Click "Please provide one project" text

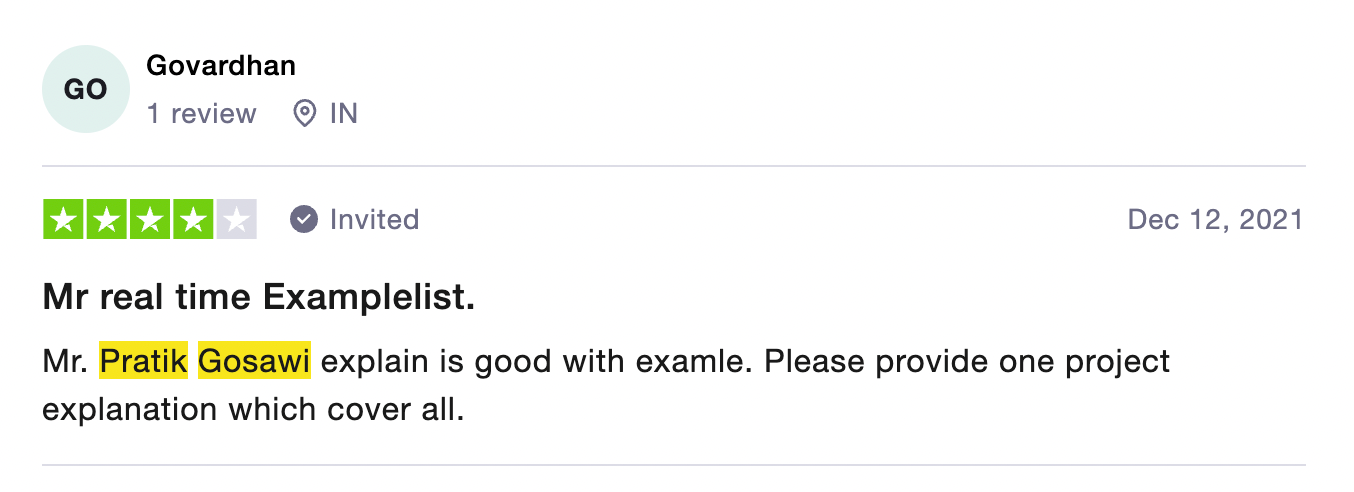[x=967, y=360]
